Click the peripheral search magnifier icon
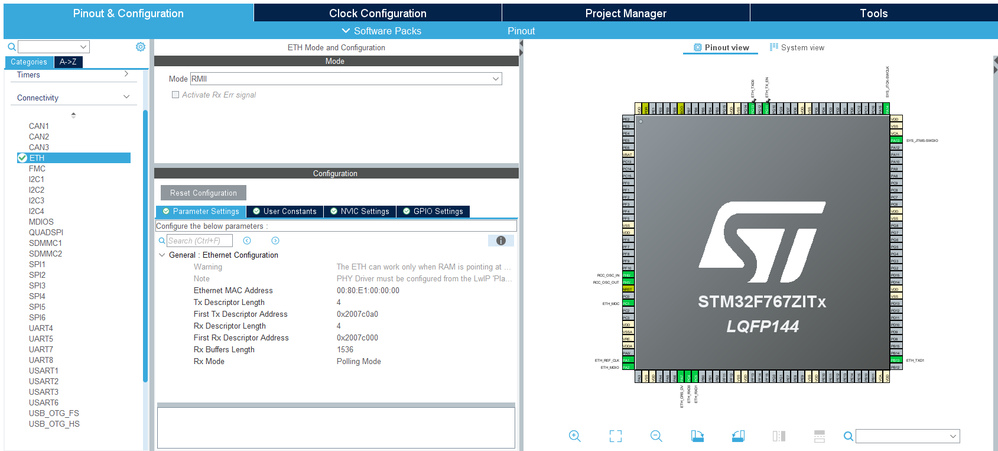Image resolution: width=998 pixels, height=451 pixels. click(x=11, y=47)
